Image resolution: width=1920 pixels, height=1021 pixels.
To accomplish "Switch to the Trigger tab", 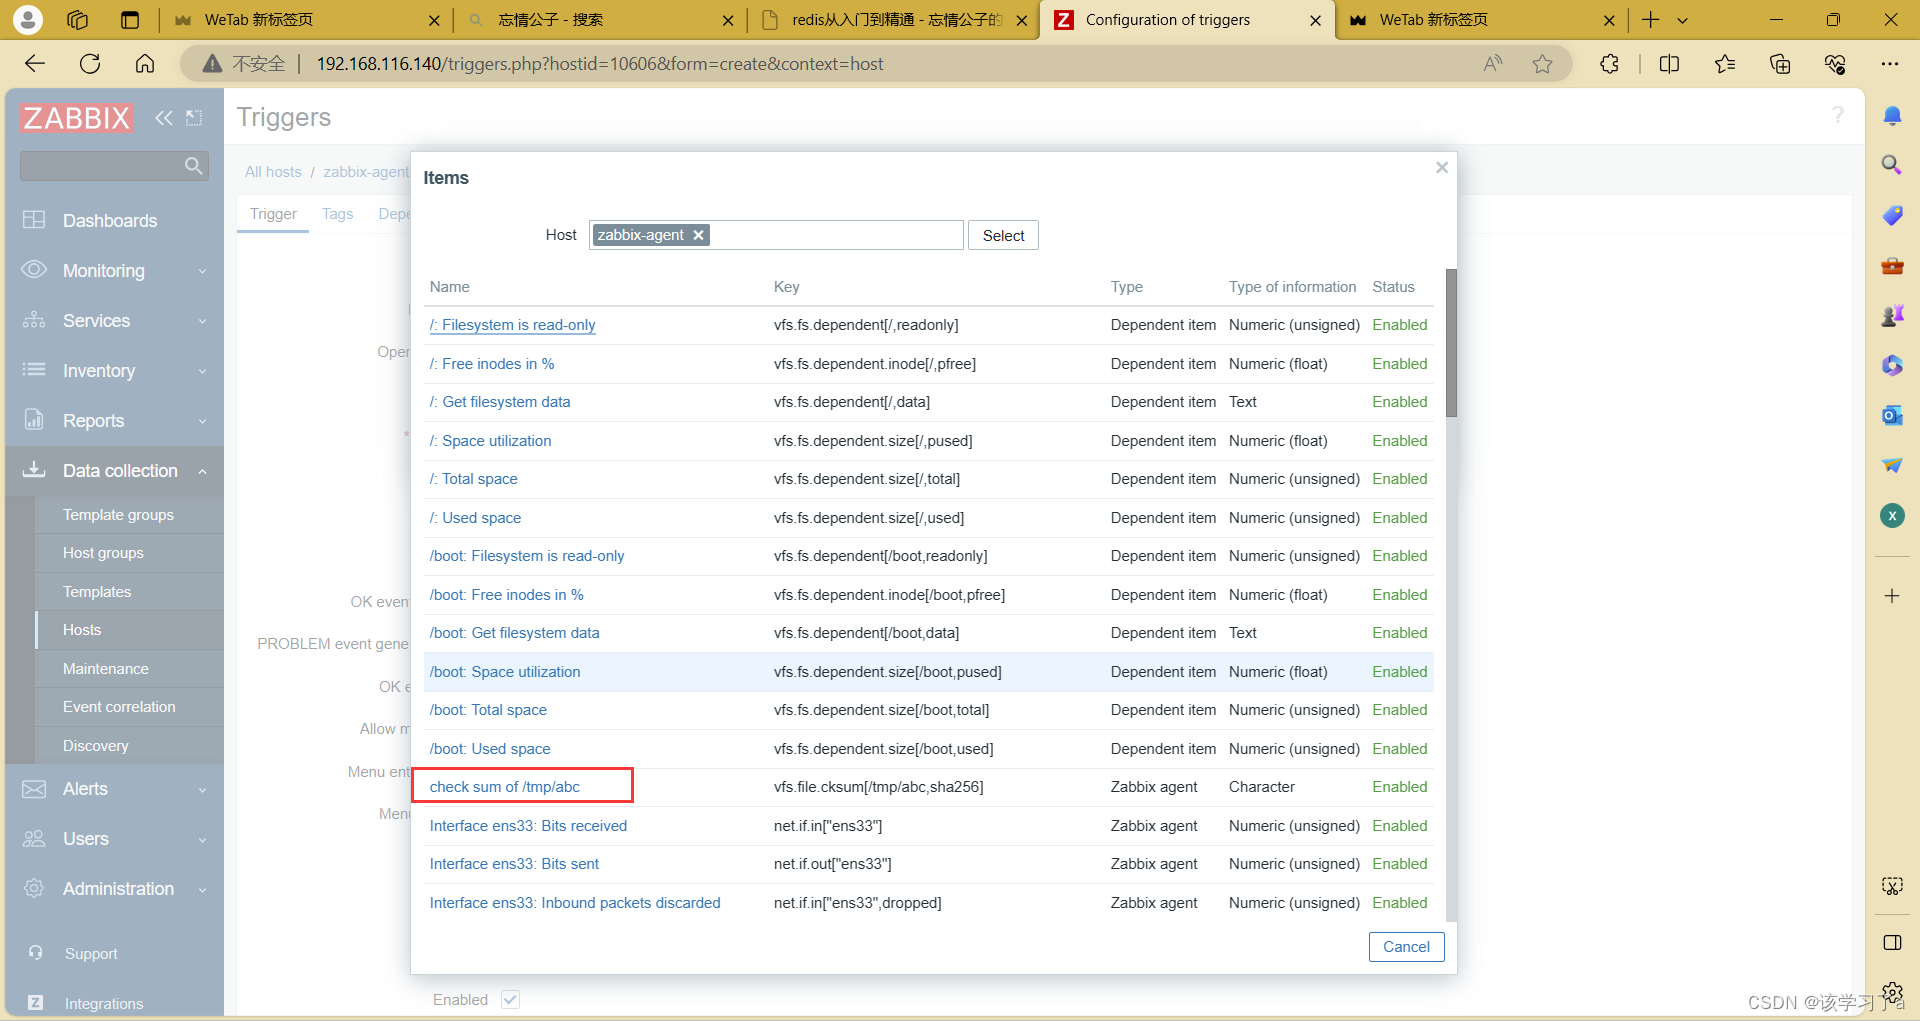I will point(273,214).
